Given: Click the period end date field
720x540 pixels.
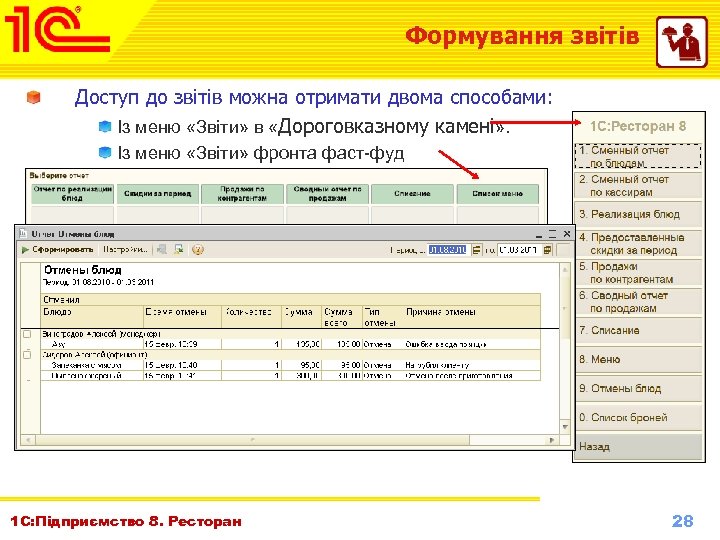Looking at the screenshot, I should pyautogui.click(x=519, y=249).
